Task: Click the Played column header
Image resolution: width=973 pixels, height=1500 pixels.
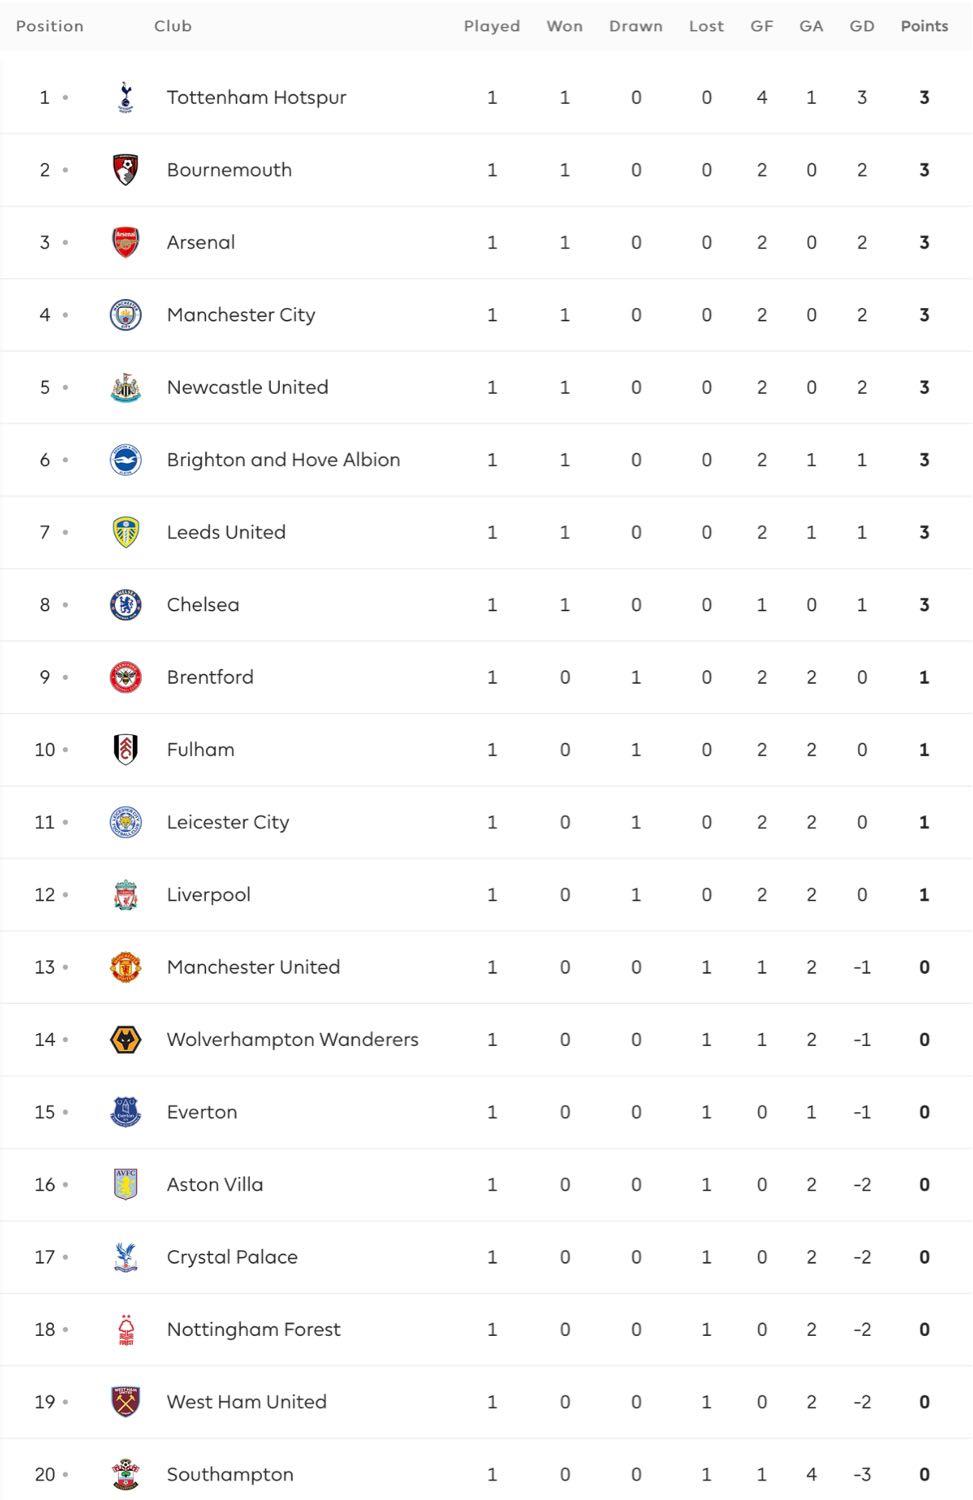Action: pos(492,26)
